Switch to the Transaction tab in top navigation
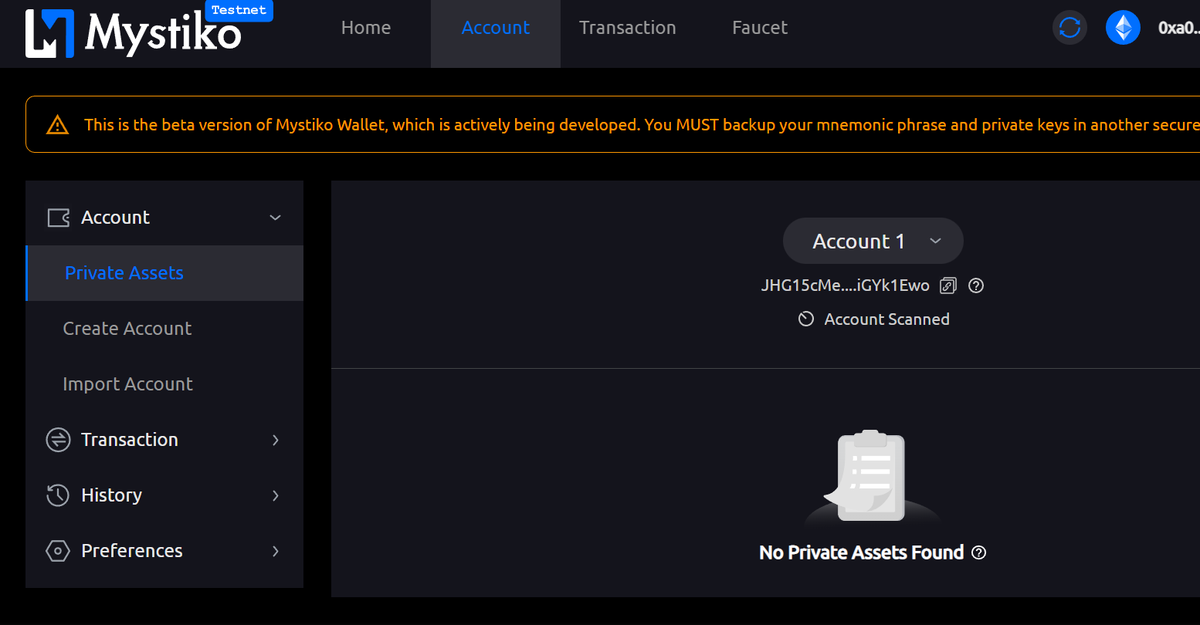 point(627,28)
